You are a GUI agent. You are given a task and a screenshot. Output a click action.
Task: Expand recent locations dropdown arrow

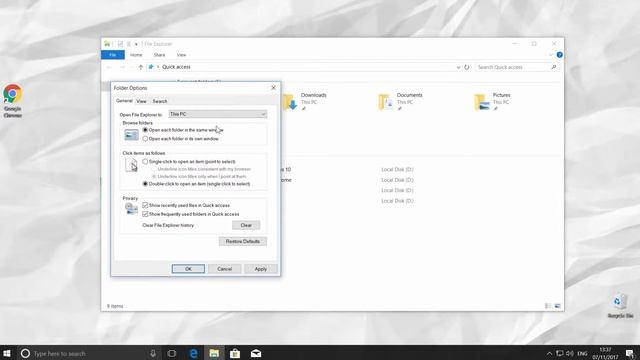(131, 67)
